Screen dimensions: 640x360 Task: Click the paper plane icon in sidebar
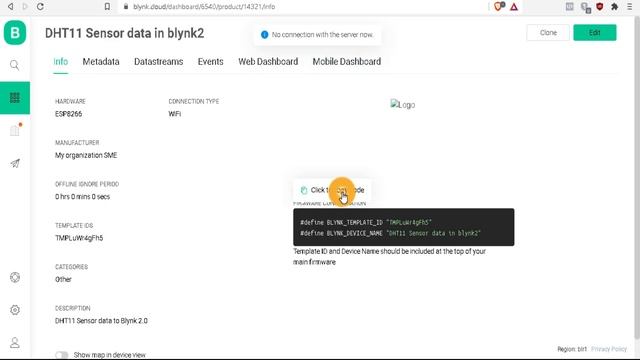tap(15, 163)
